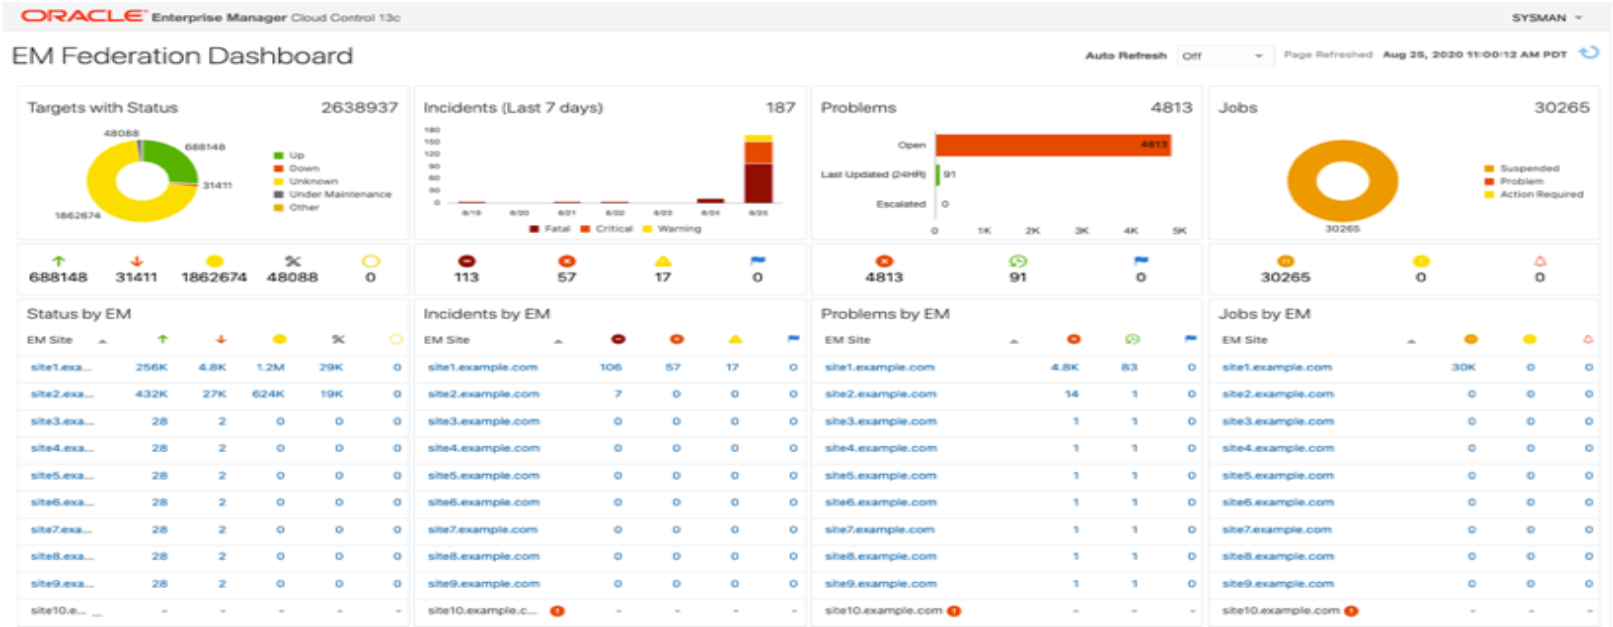Click flag column header in Incidents by EM

point(793,340)
